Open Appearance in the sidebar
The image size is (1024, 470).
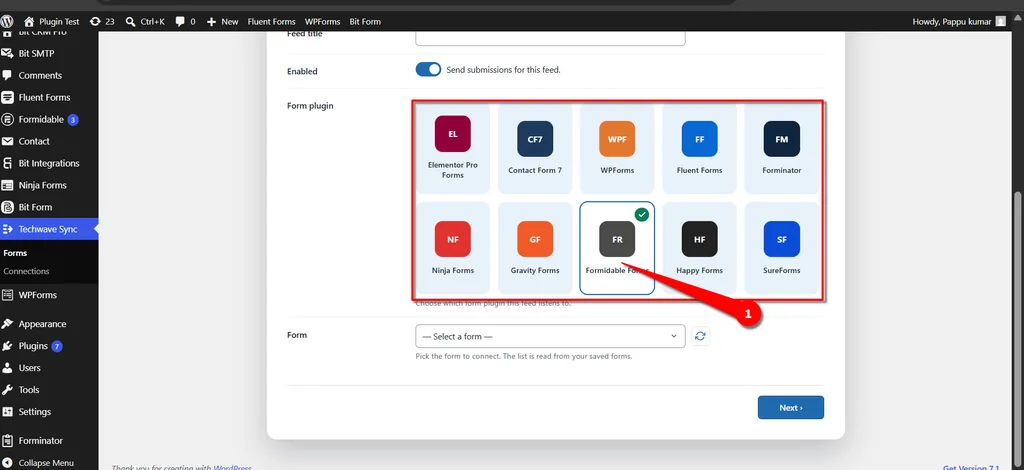click(49, 324)
